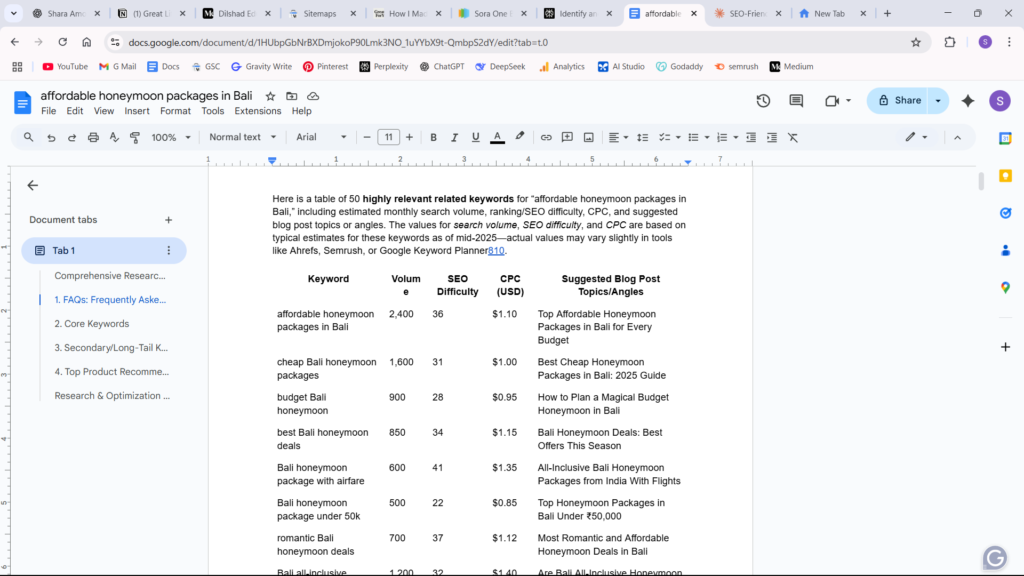1024x576 pixels.
Task: Open the text color picker
Action: [497, 137]
